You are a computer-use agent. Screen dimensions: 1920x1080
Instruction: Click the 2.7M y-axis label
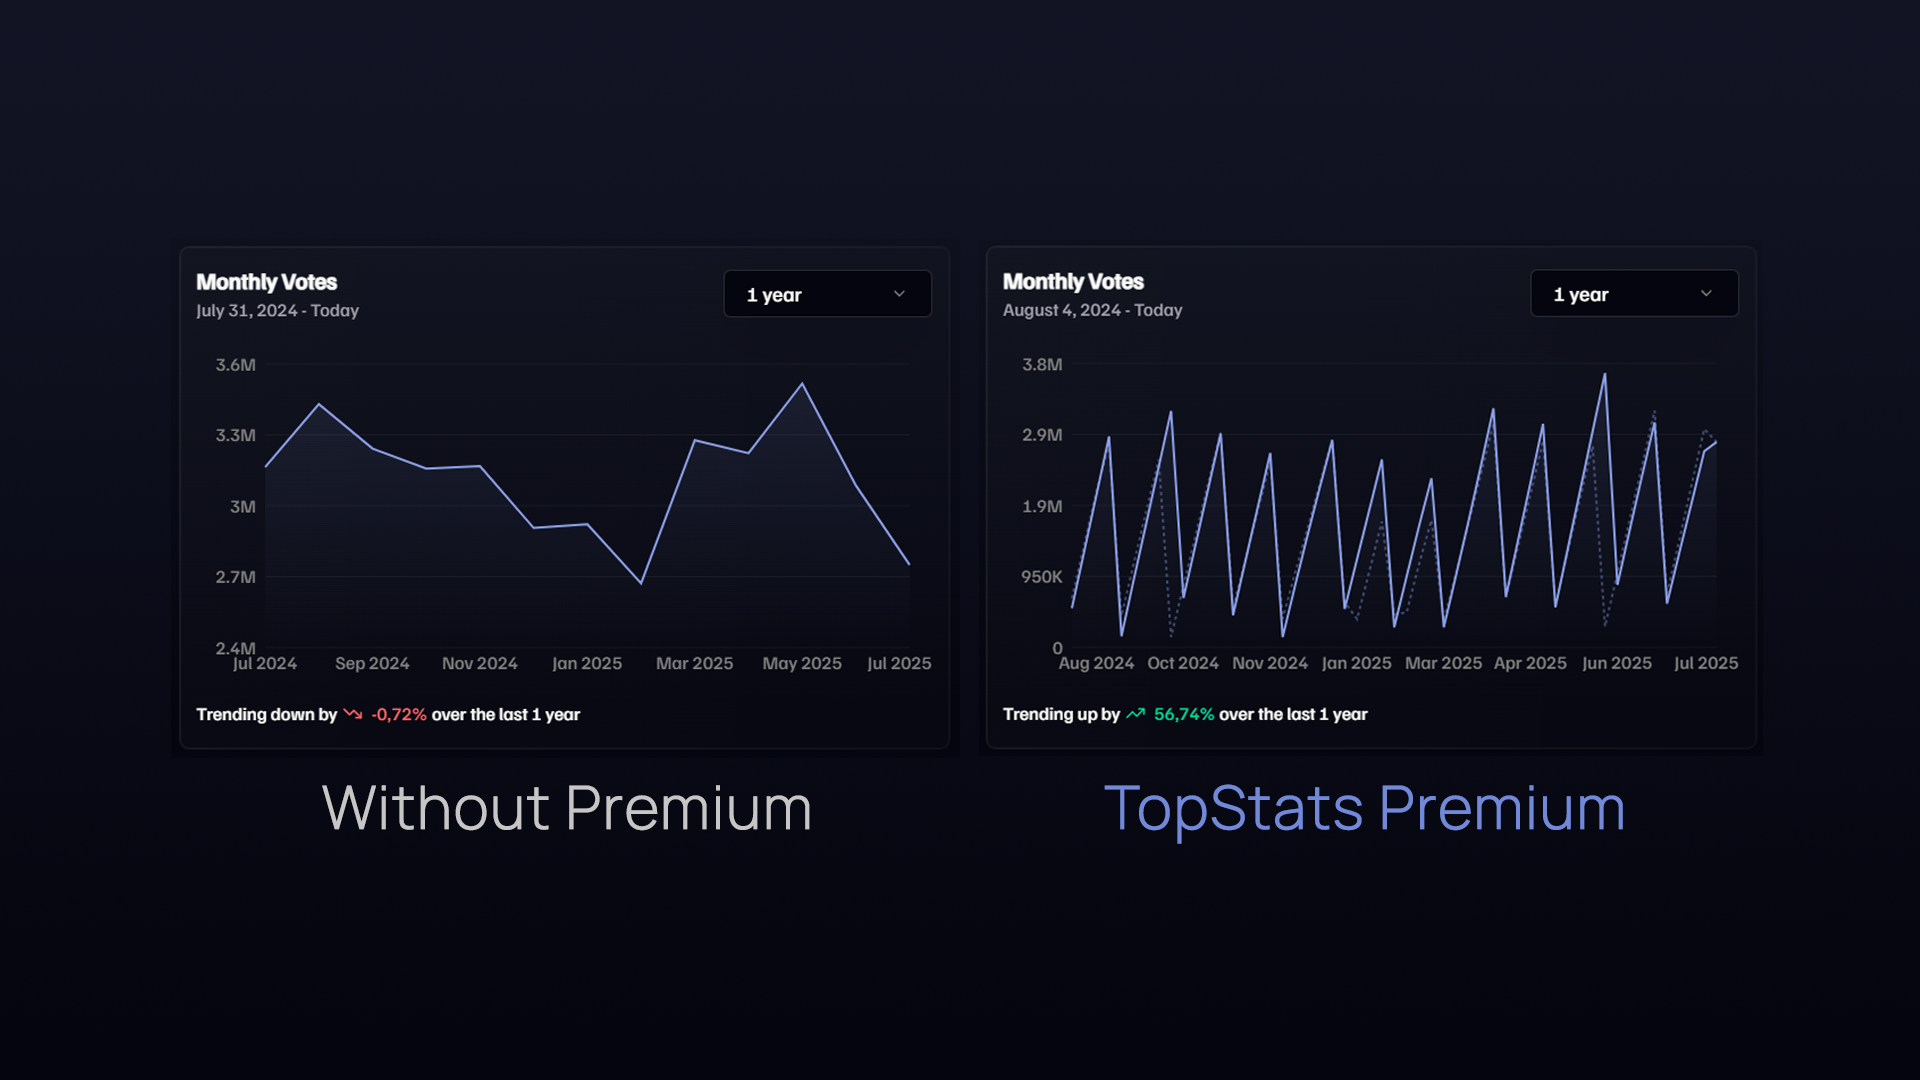tap(236, 577)
